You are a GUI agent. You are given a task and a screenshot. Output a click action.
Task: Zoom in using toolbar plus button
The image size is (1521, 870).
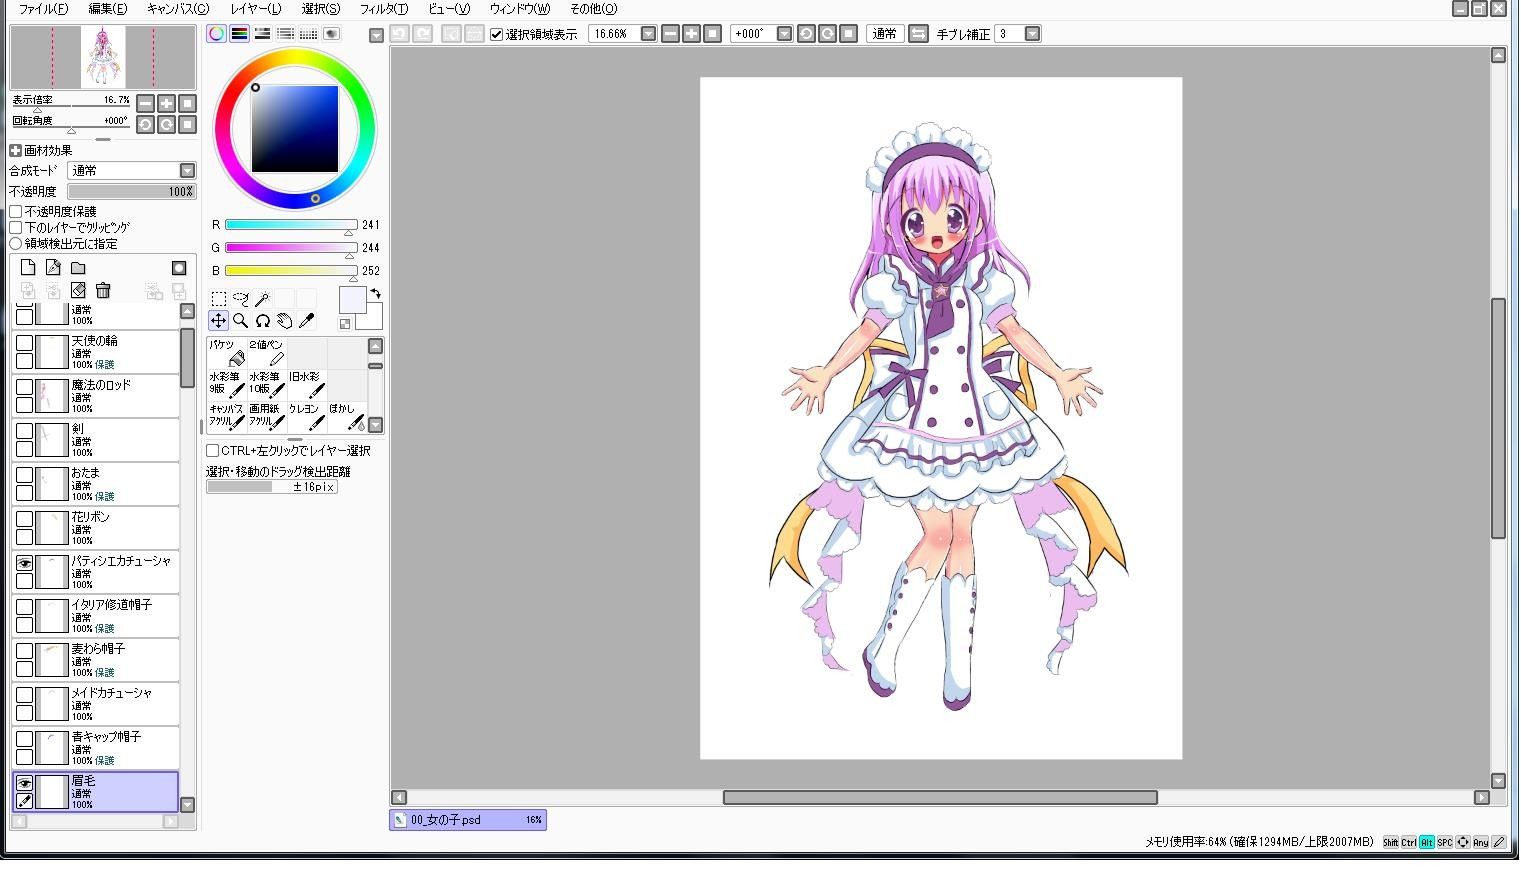691,33
